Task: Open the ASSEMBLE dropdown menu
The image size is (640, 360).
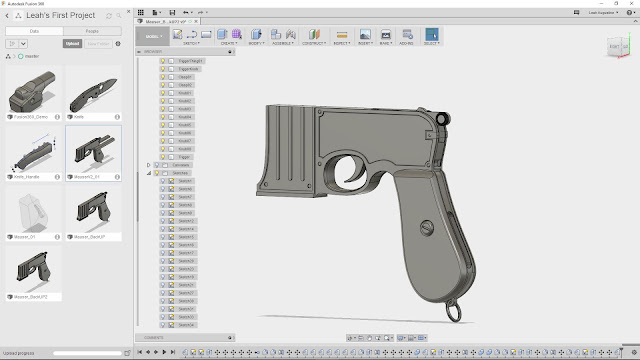Action: tap(283, 43)
